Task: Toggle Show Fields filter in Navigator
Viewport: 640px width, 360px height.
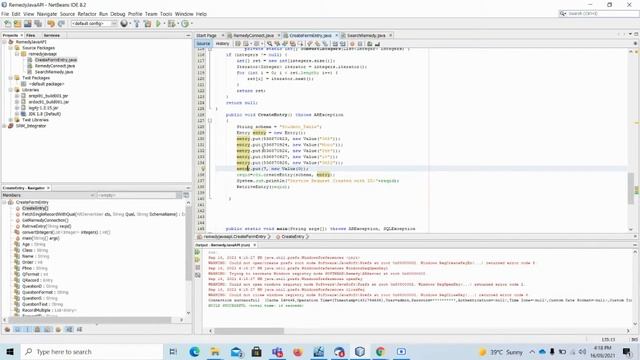Action: [x=18, y=329]
